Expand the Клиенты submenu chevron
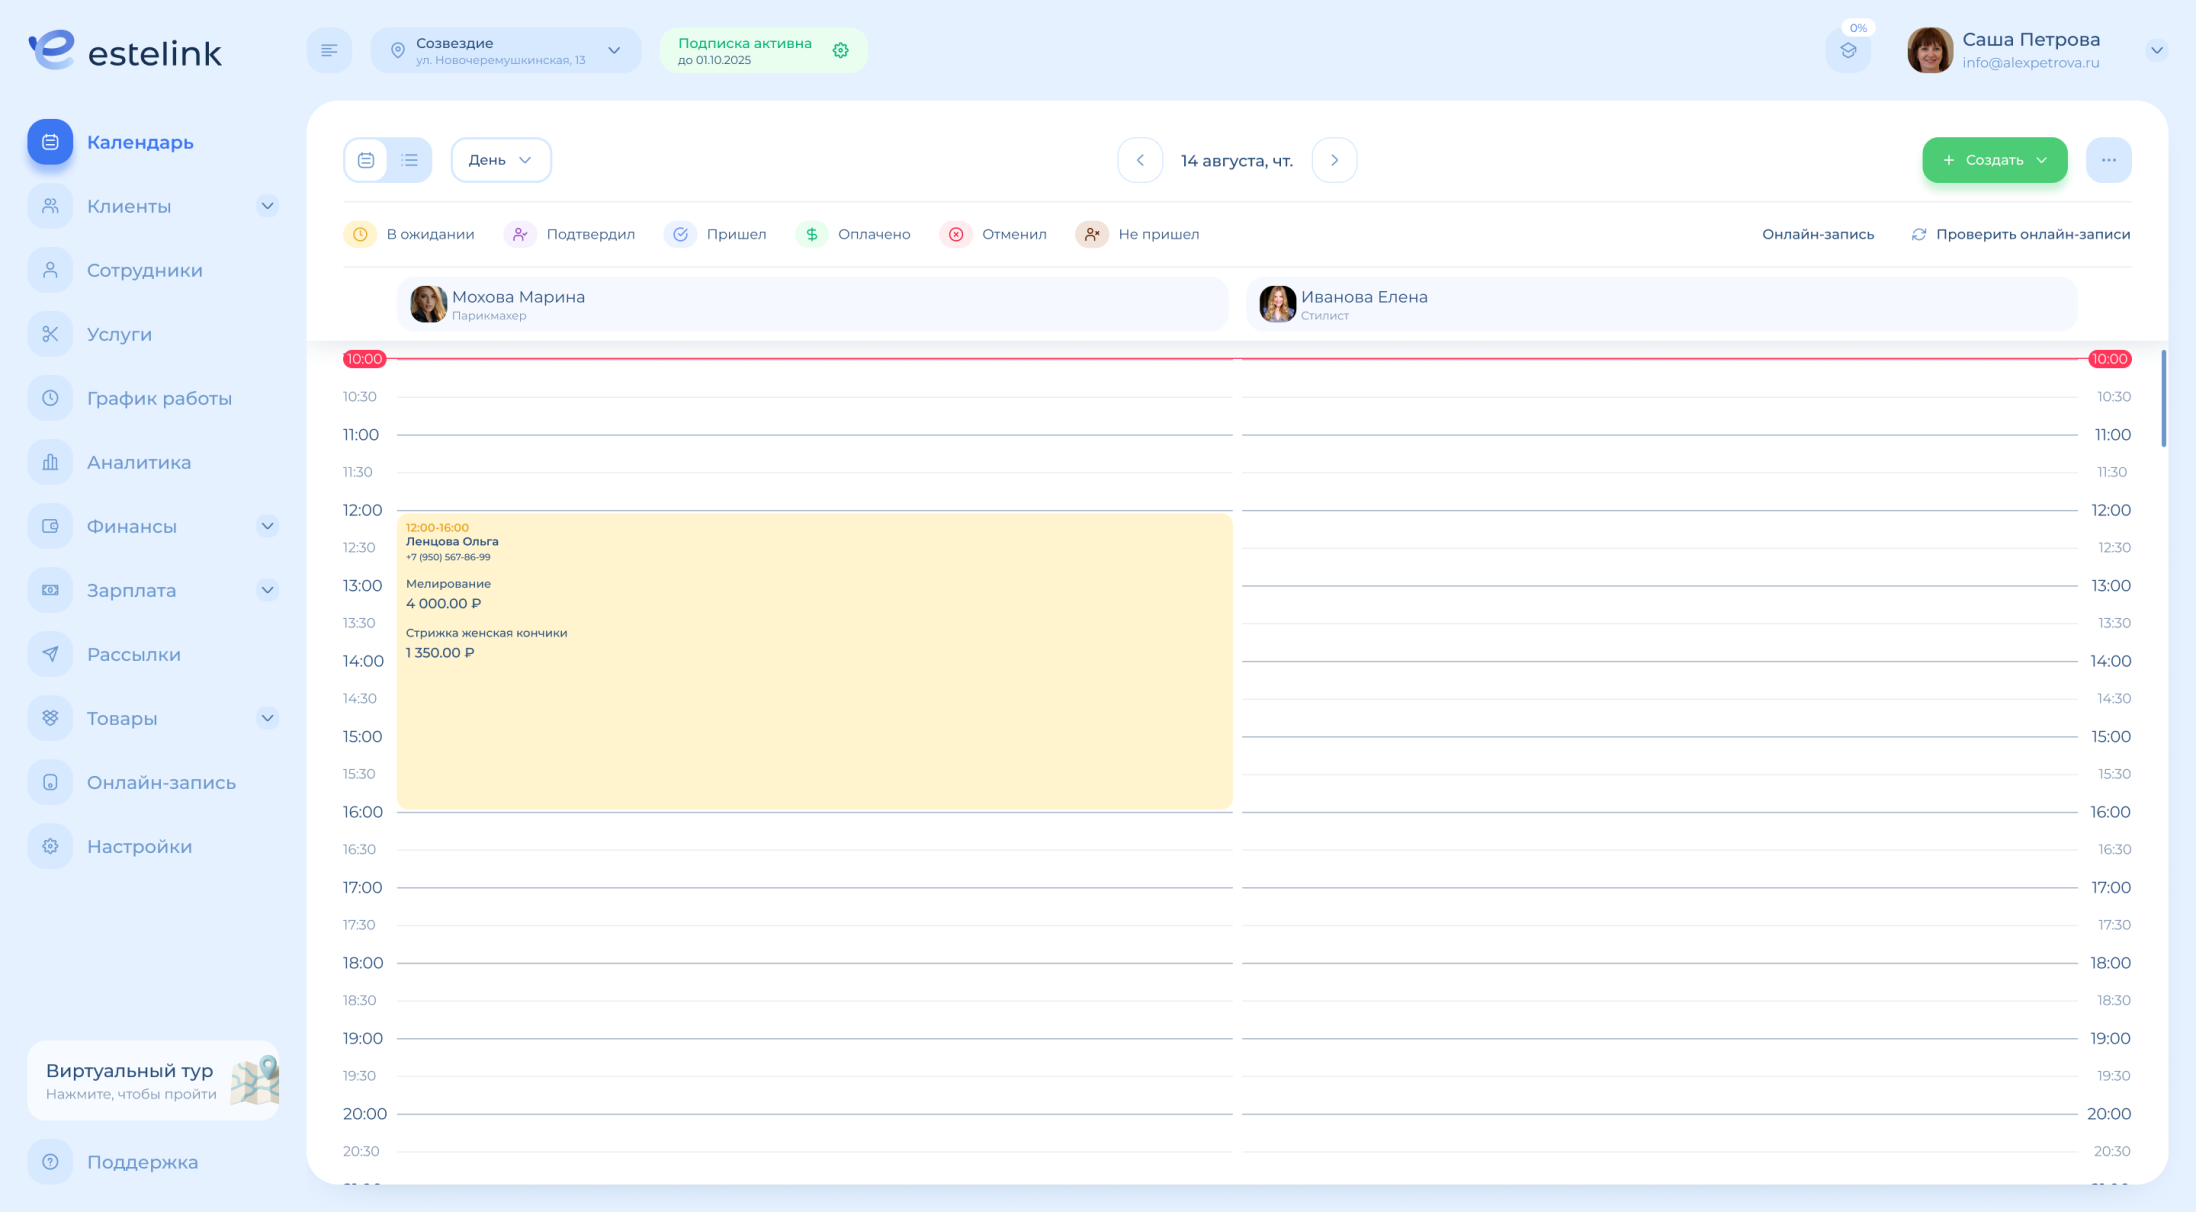 pyautogui.click(x=267, y=206)
